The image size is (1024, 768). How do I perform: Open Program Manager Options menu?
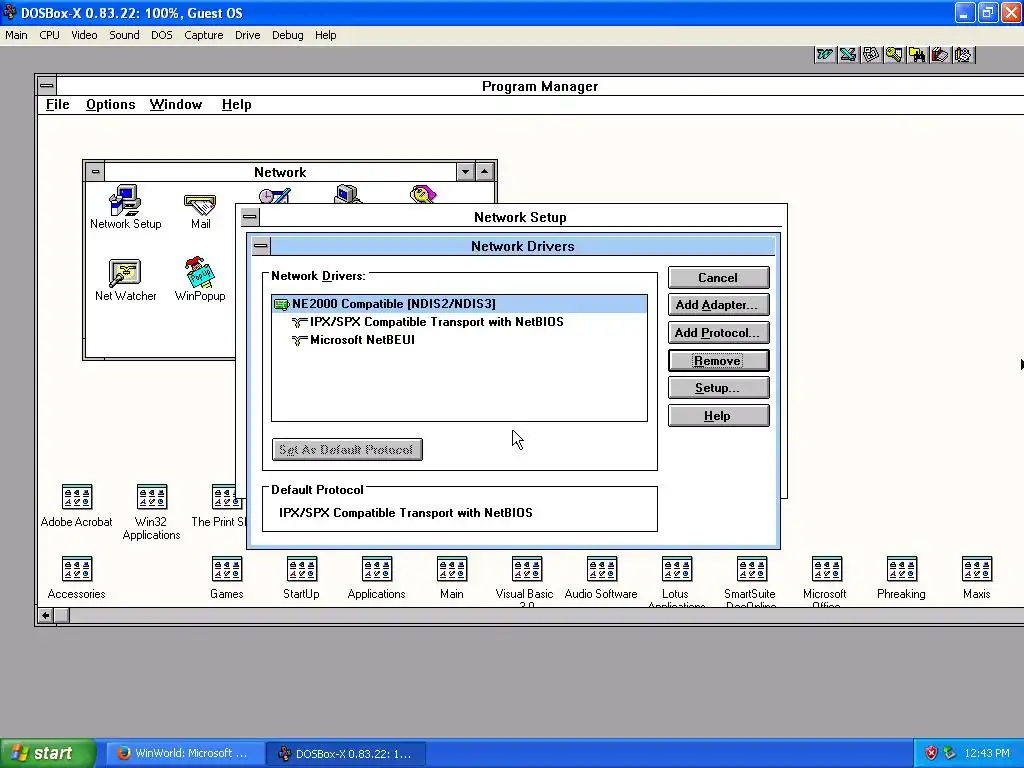pyautogui.click(x=110, y=104)
